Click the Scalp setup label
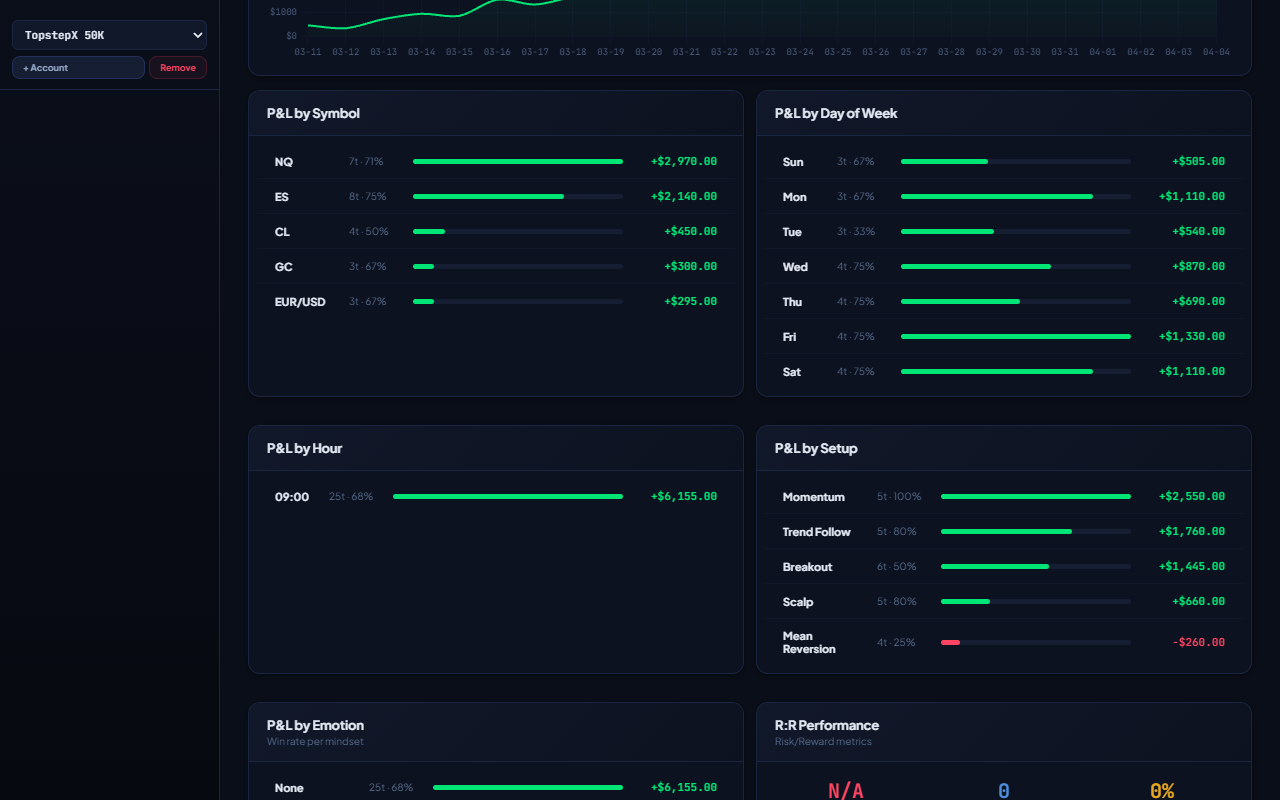The height and width of the screenshot is (800, 1280). [798, 602]
